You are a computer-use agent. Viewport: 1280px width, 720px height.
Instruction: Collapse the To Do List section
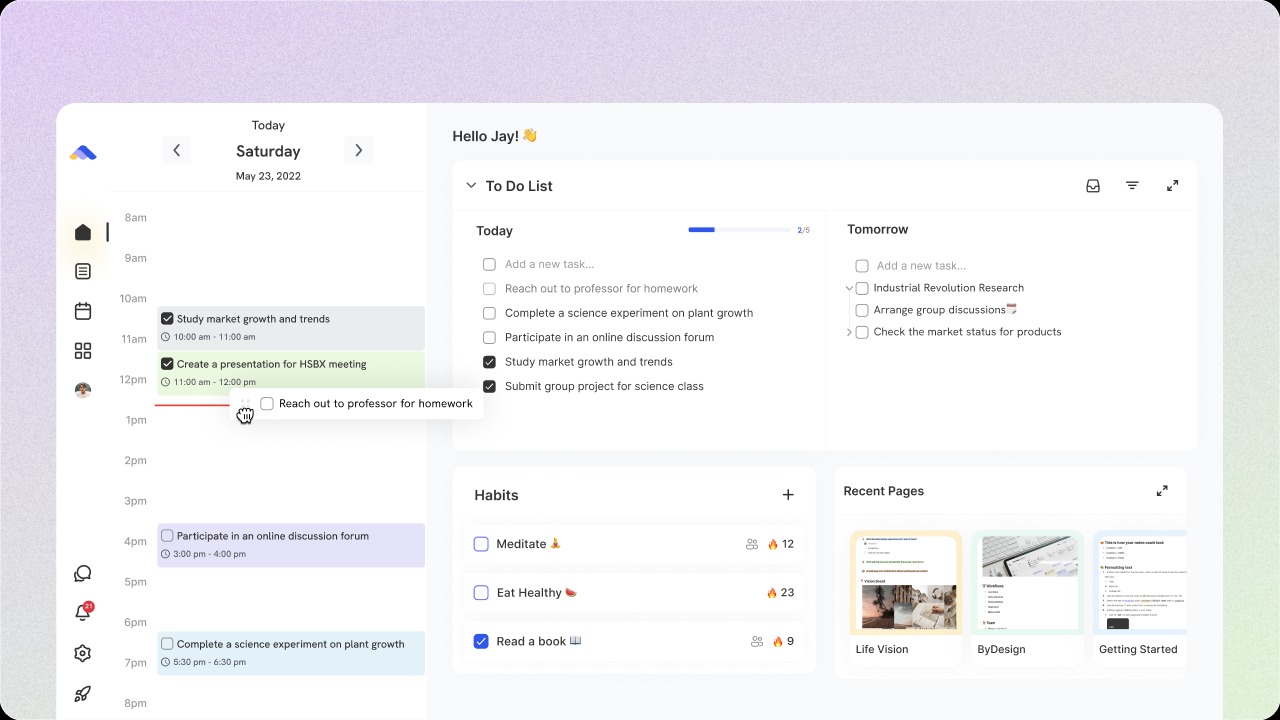click(470, 185)
